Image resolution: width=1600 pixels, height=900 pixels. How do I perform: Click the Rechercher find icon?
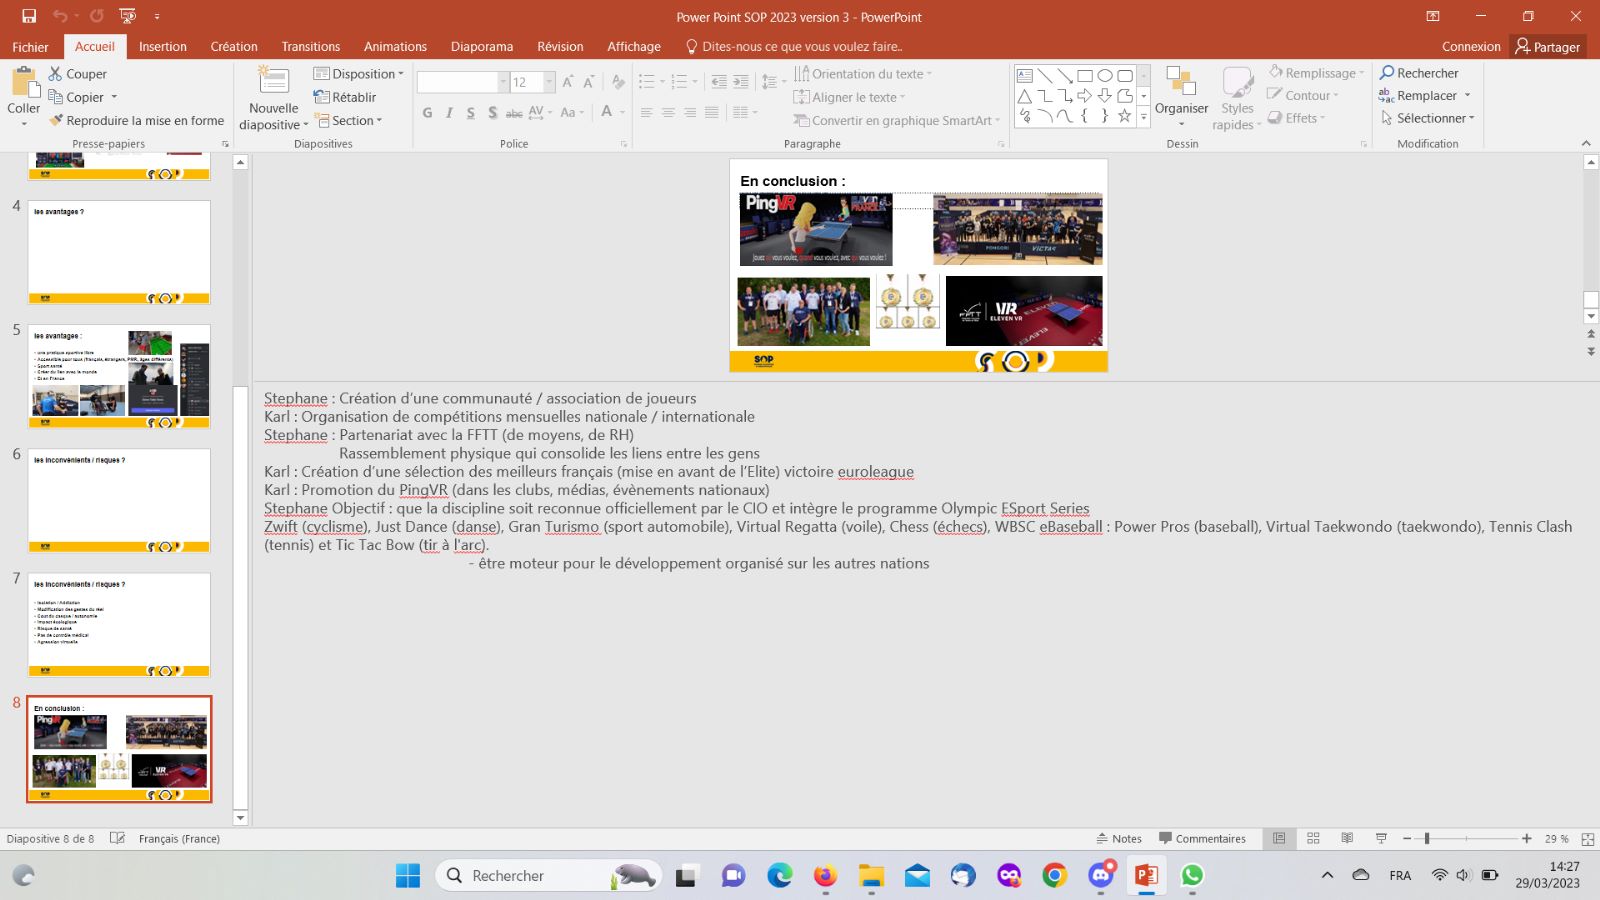(1387, 73)
